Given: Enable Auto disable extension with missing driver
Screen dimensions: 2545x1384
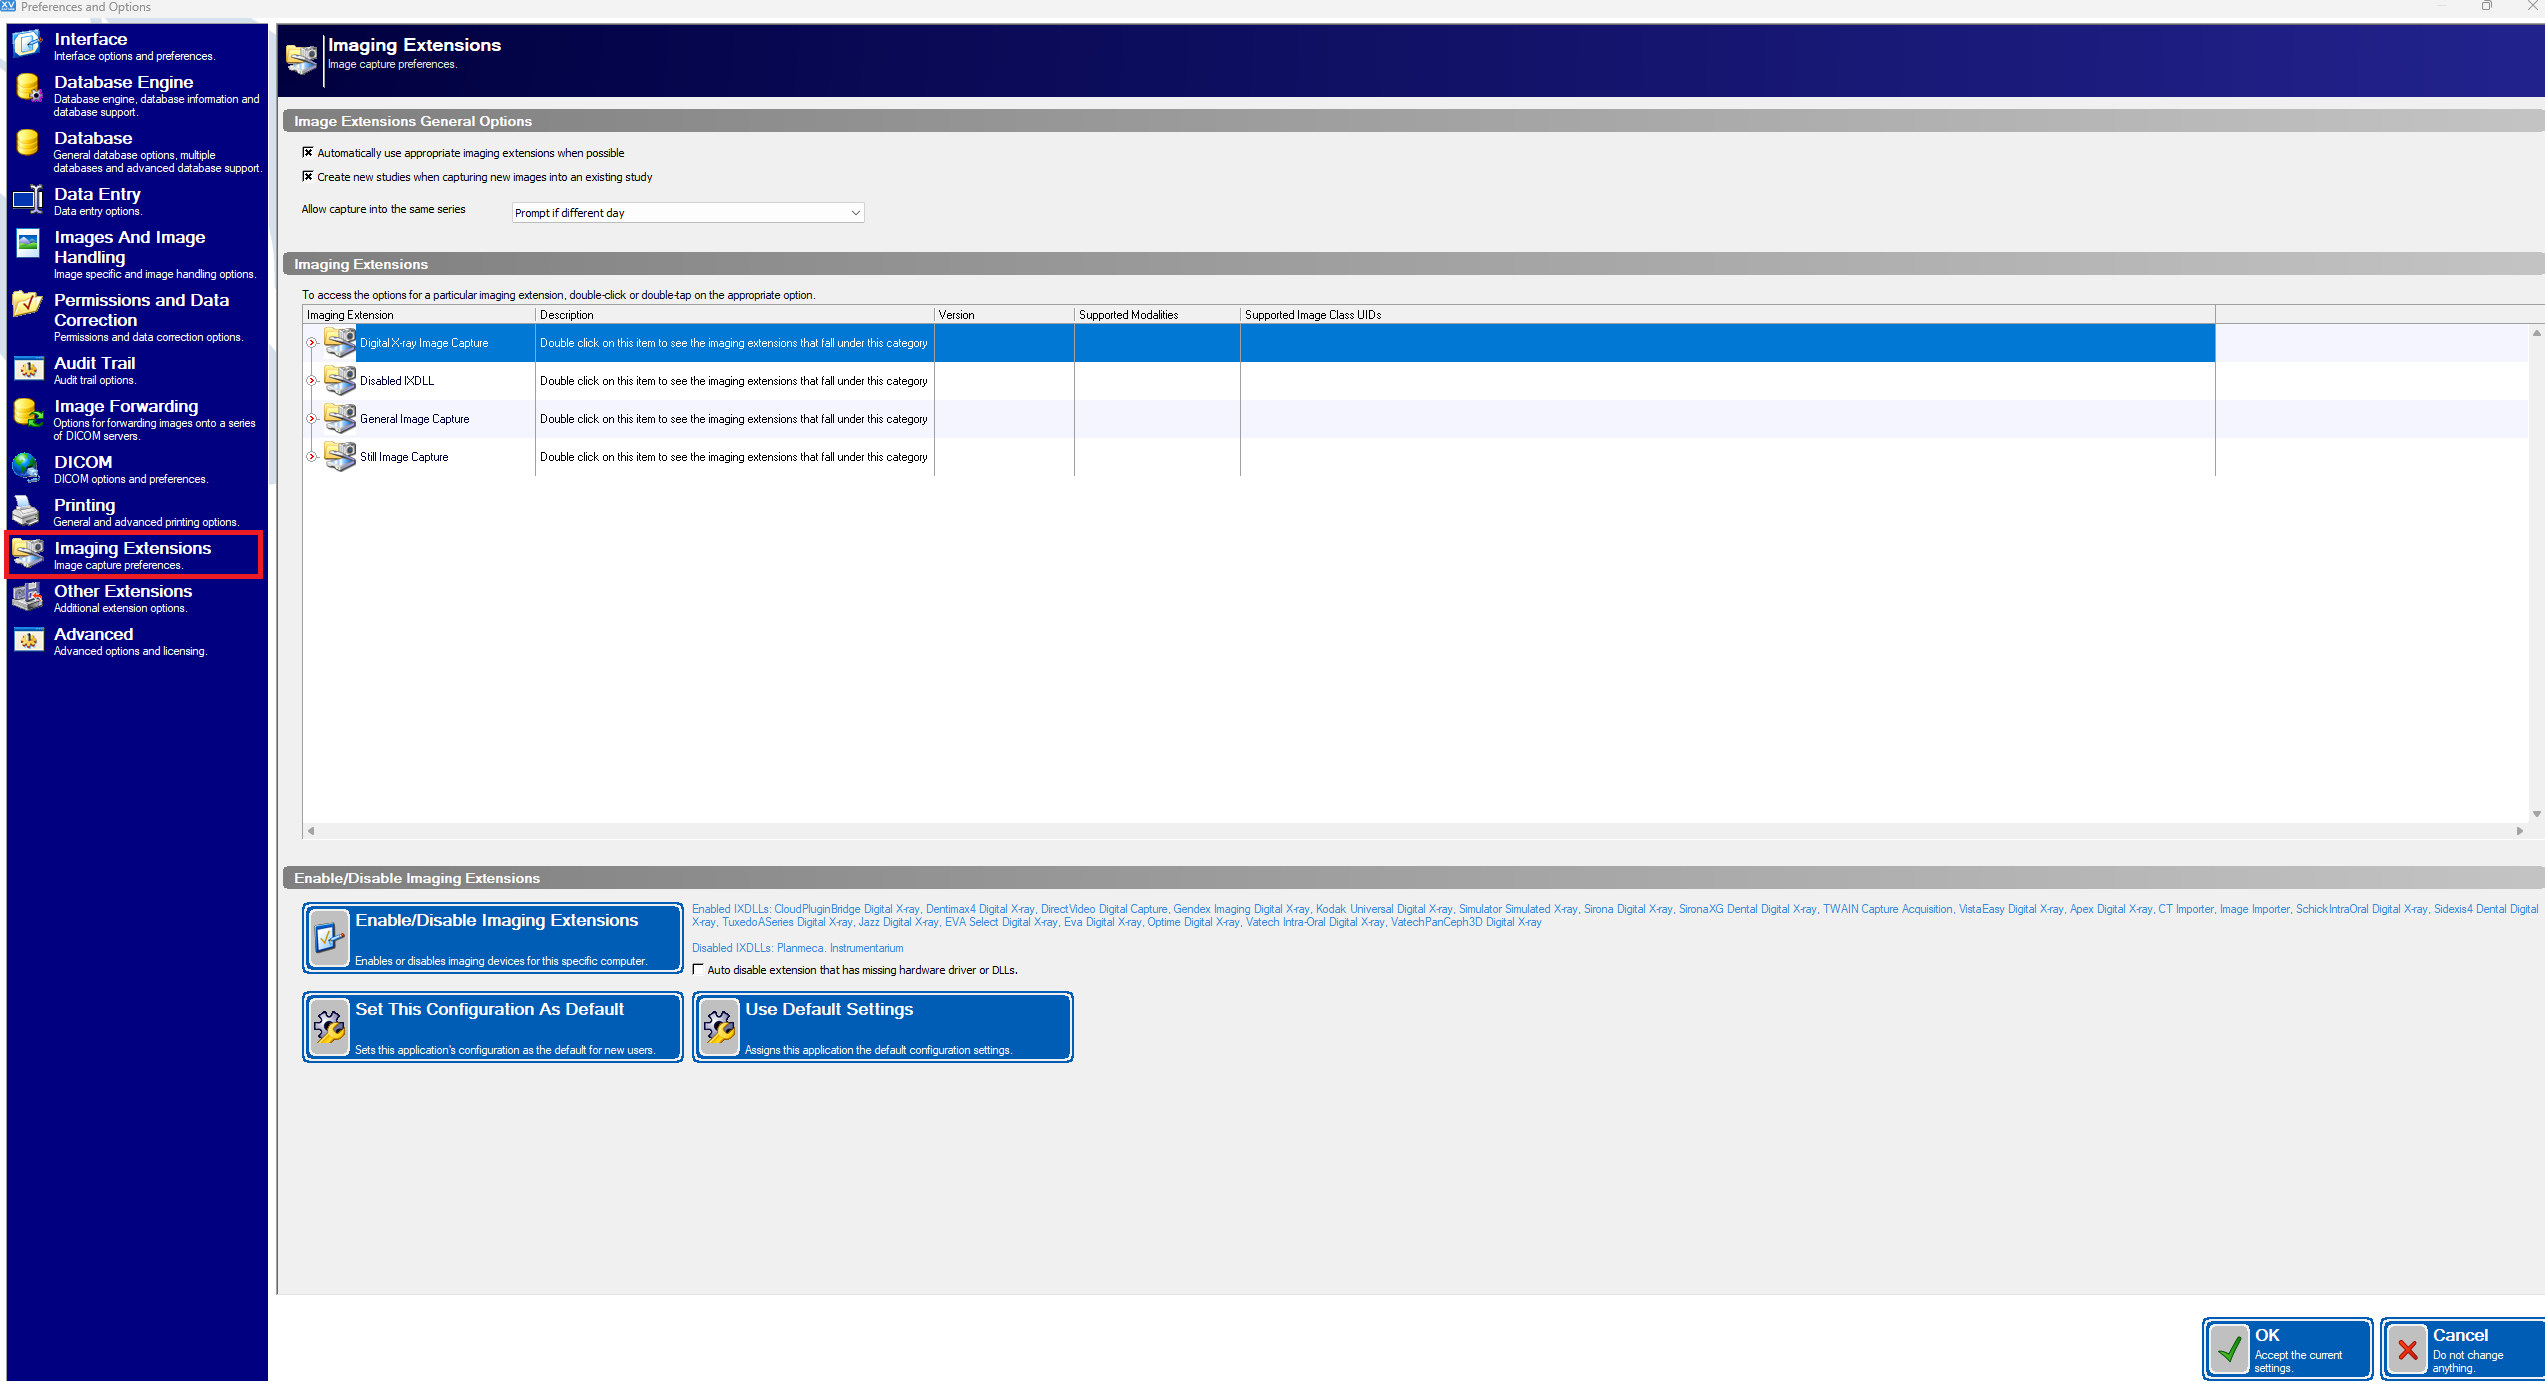Looking at the screenshot, I should [698, 969].
